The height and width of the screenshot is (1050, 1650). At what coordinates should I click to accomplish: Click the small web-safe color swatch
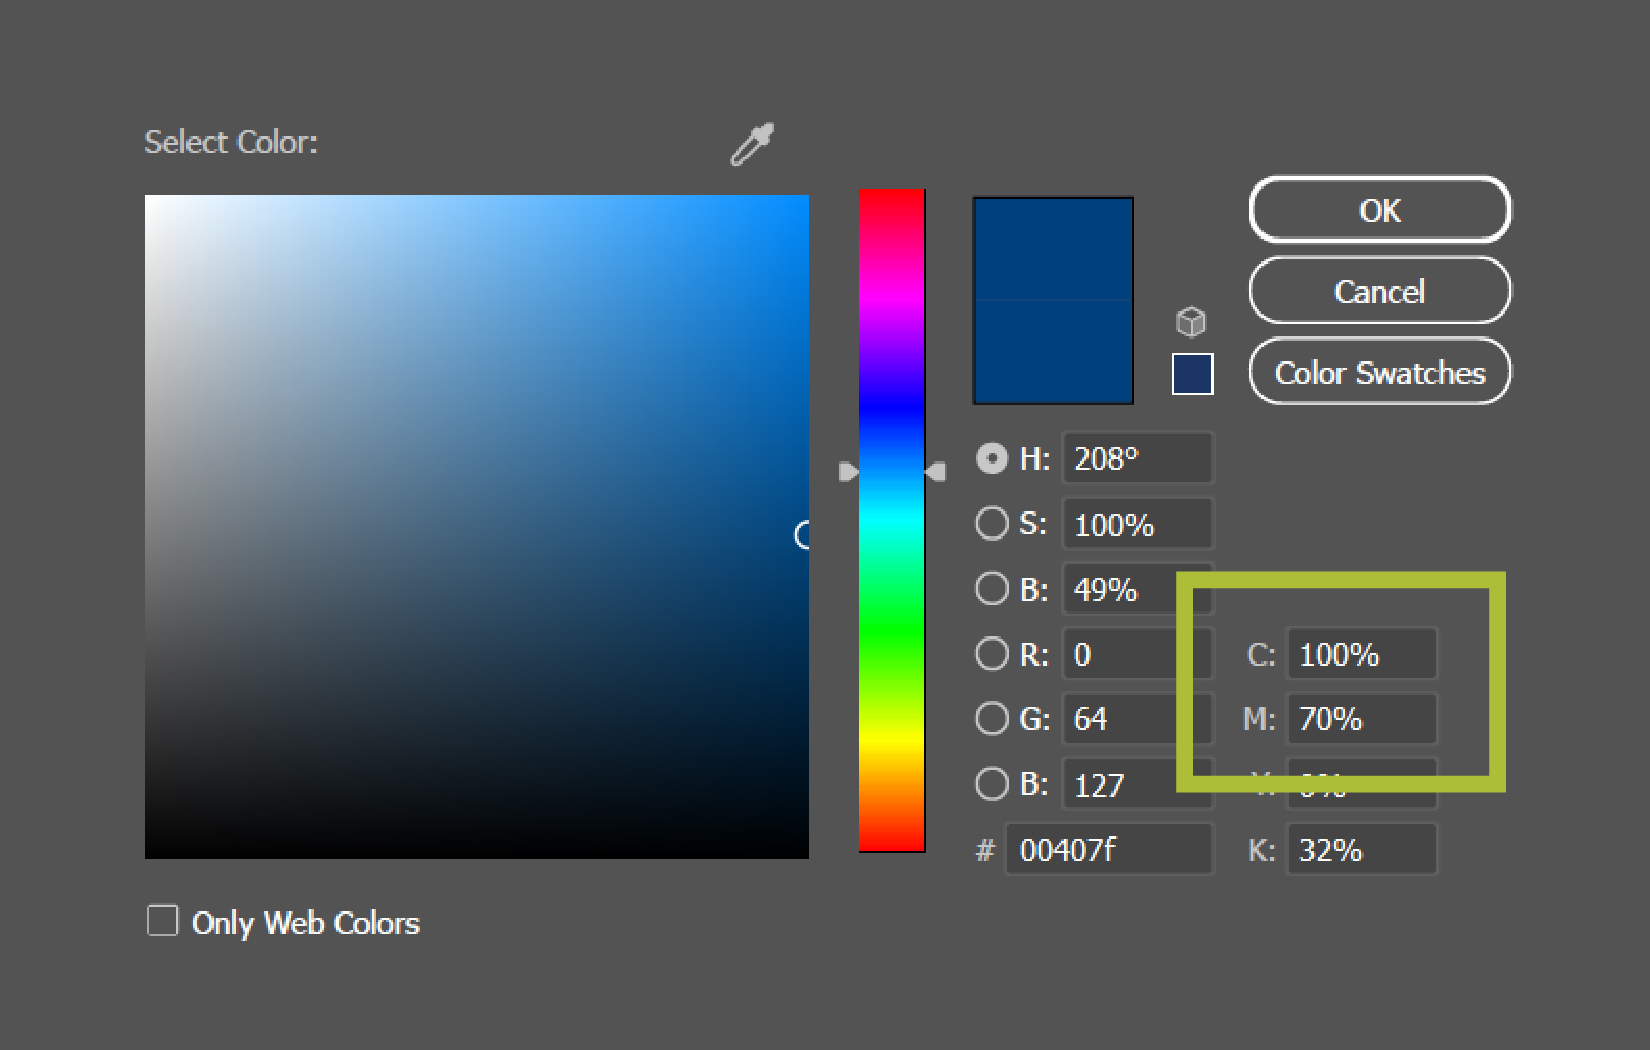point(1192,374)
